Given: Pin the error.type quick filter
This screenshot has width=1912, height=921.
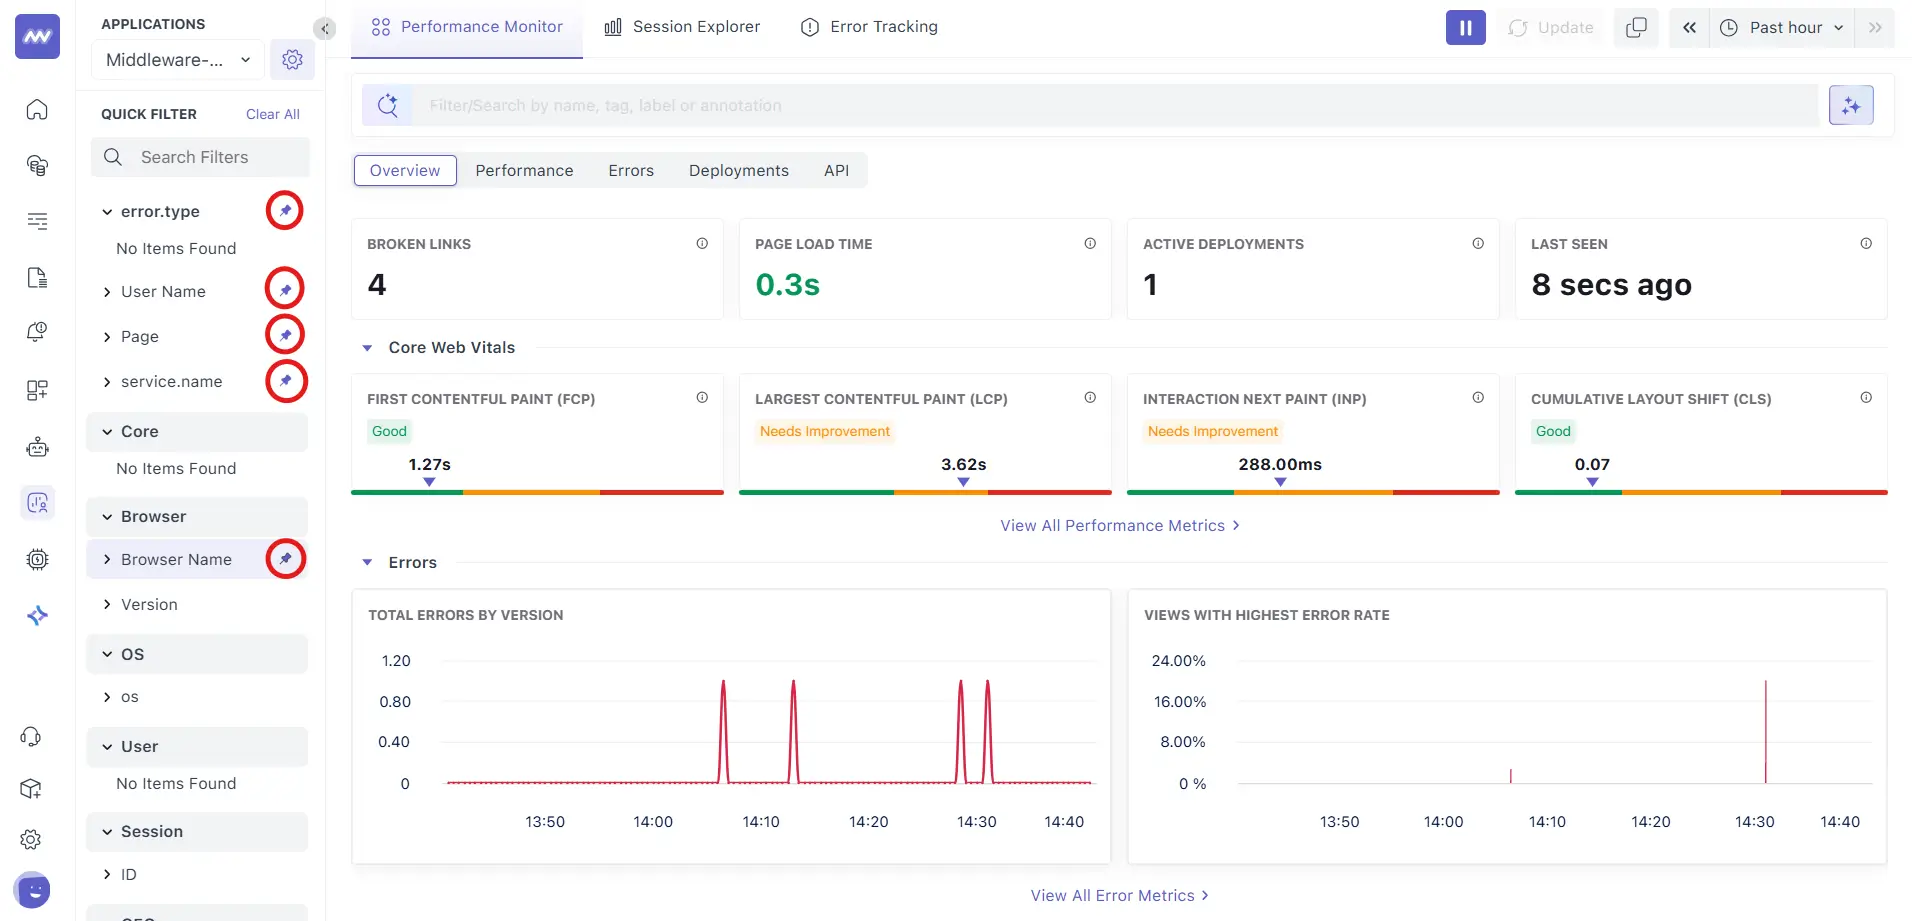Looking at the screenshot, I should click(x=283, y=210).
